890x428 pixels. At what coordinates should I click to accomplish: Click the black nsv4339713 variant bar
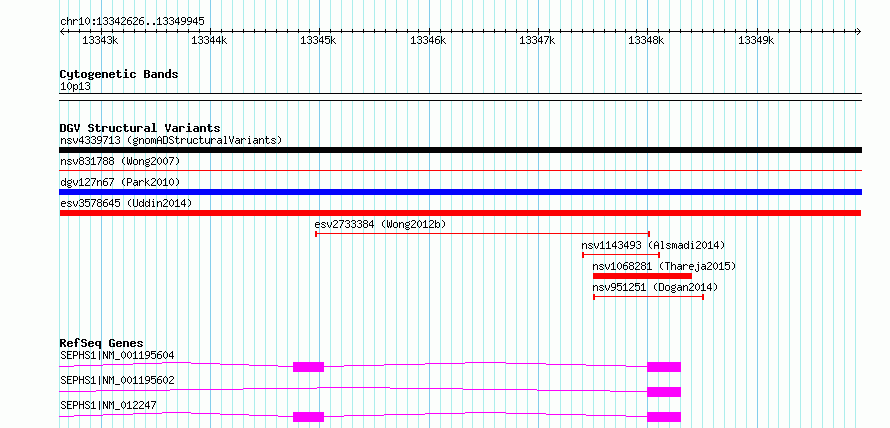click(460, 150)
